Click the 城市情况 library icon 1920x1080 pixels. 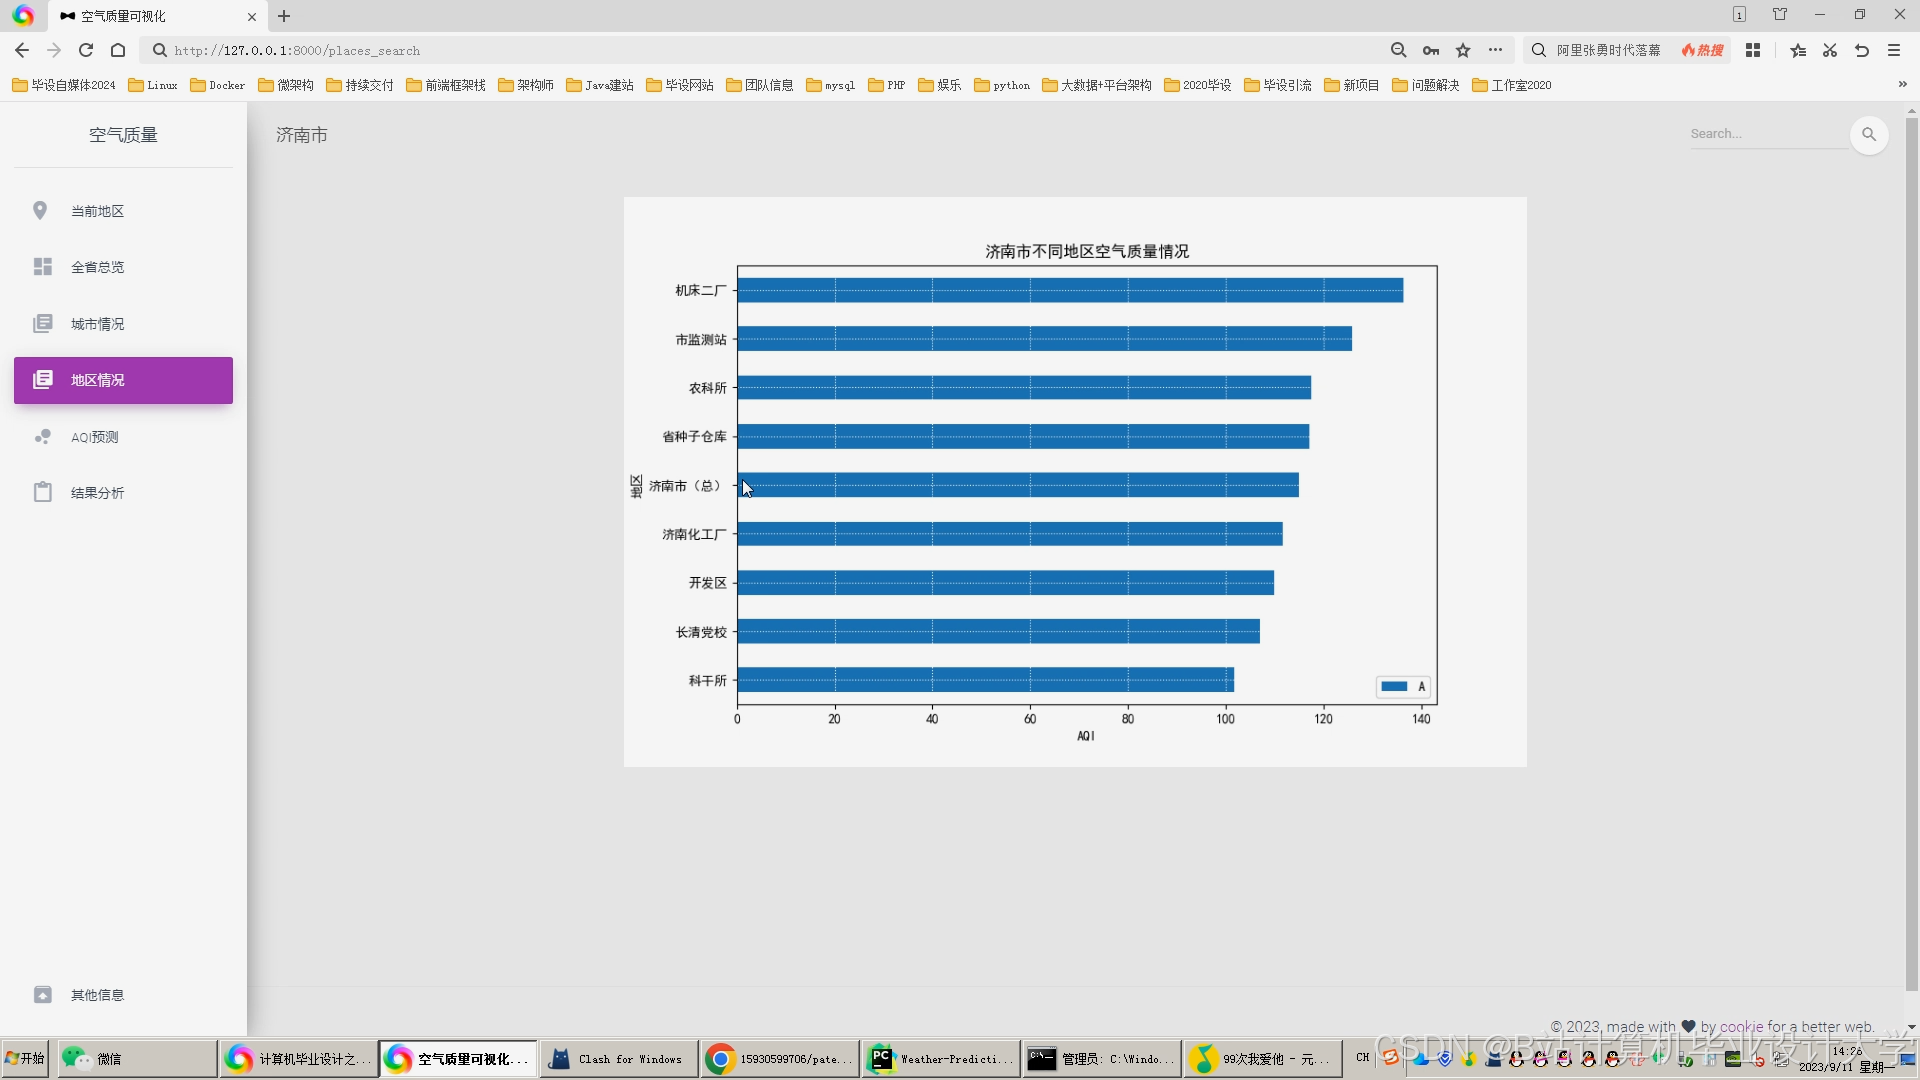click(42, 324)
